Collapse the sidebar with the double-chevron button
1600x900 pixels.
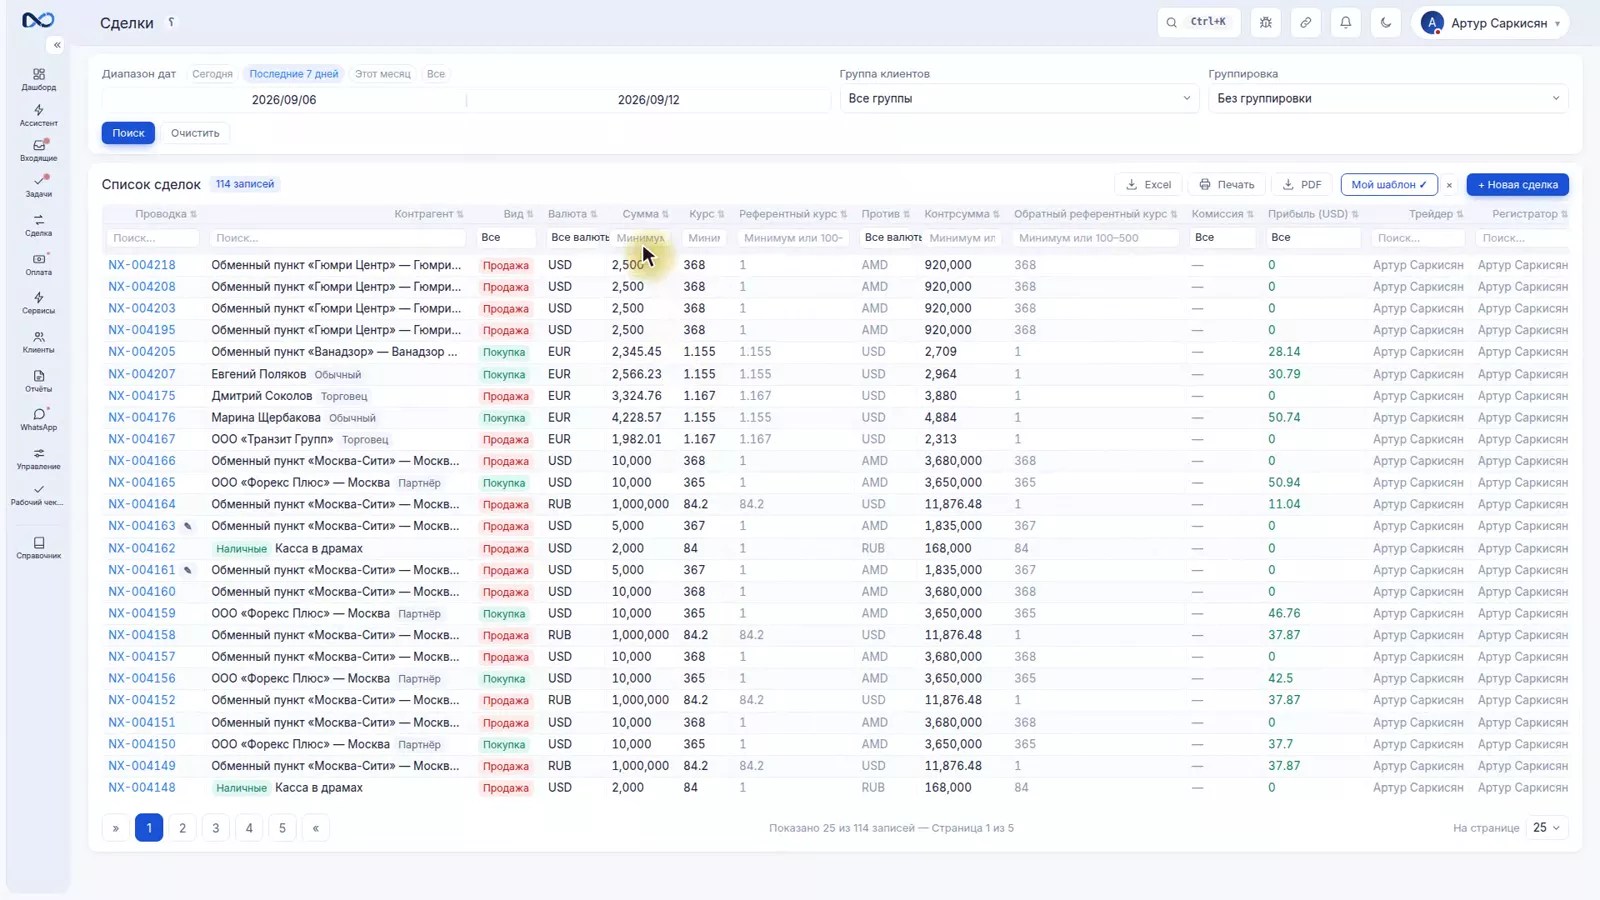pyautogui.click(x=57, y=45)
